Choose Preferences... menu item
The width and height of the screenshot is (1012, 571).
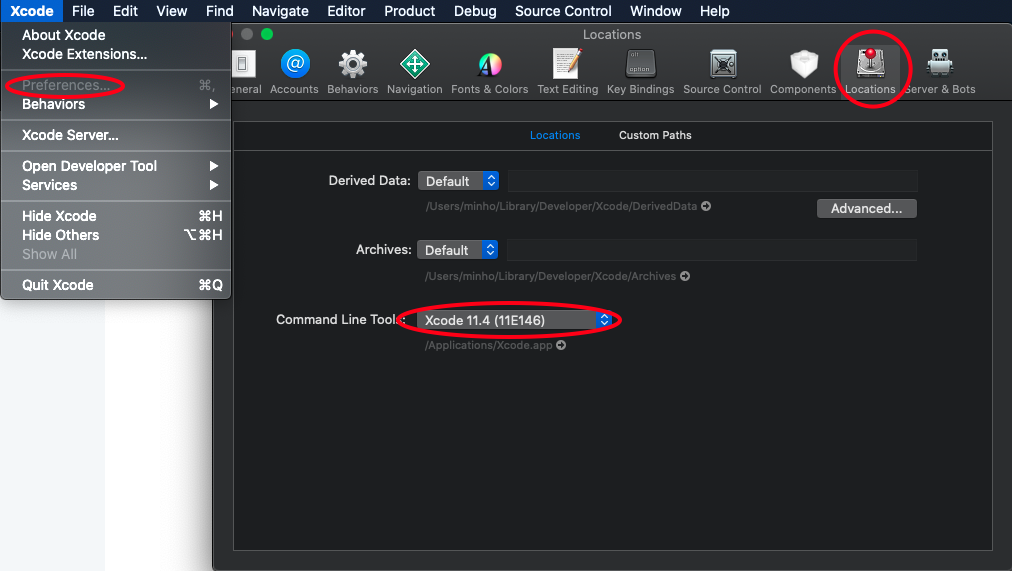(x=116, y=85)
